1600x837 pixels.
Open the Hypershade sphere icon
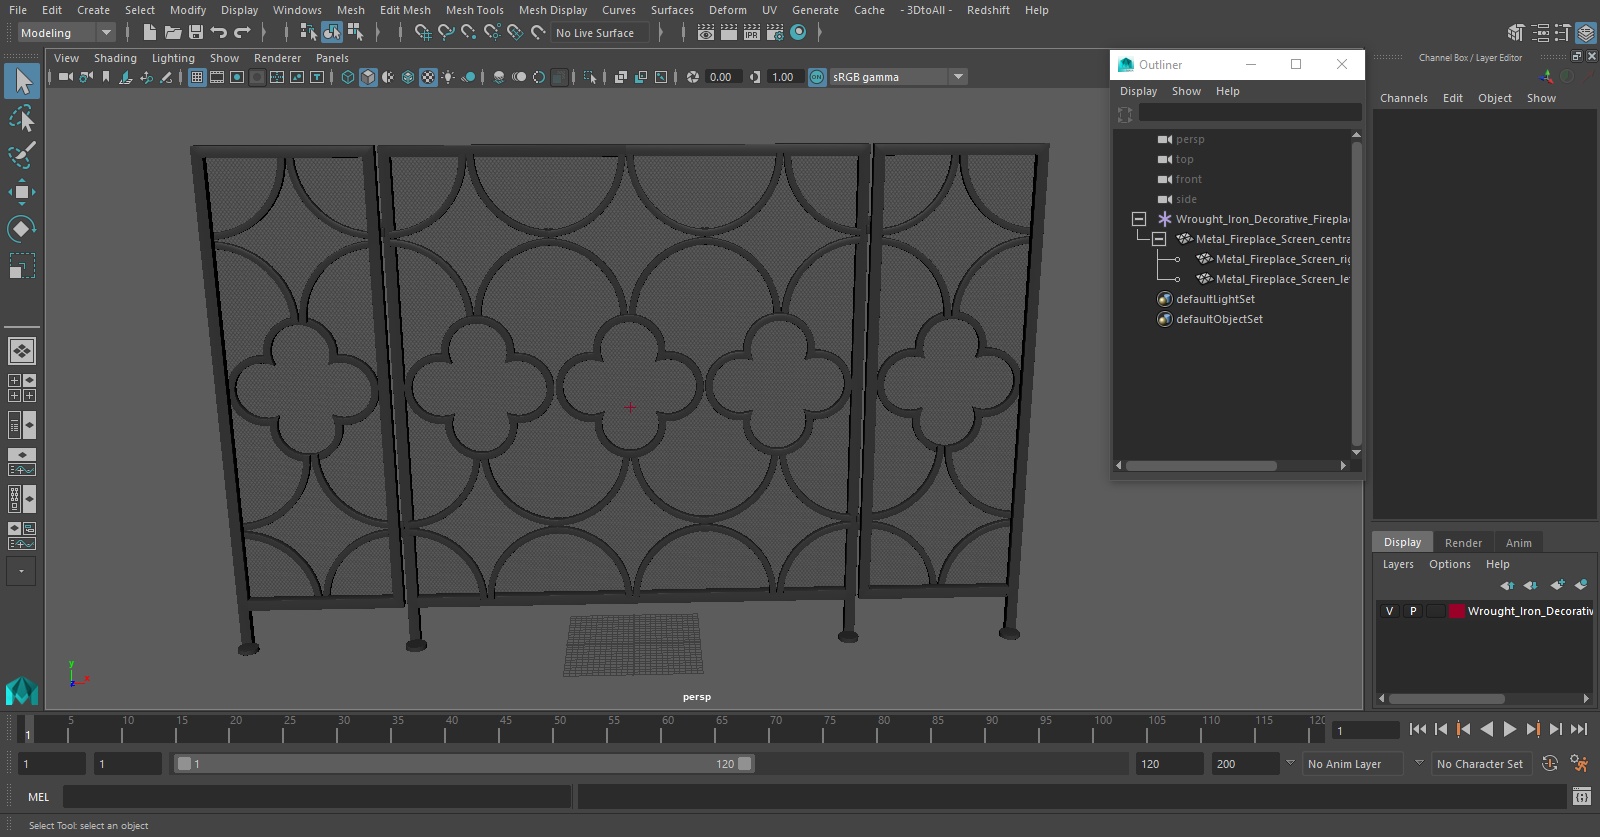coord(798,33)
